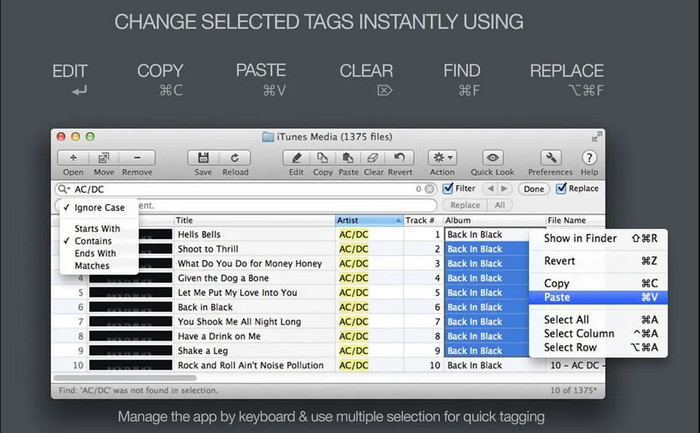Choose Select Row in context menu
700x433 pixels.
[598, 347]
